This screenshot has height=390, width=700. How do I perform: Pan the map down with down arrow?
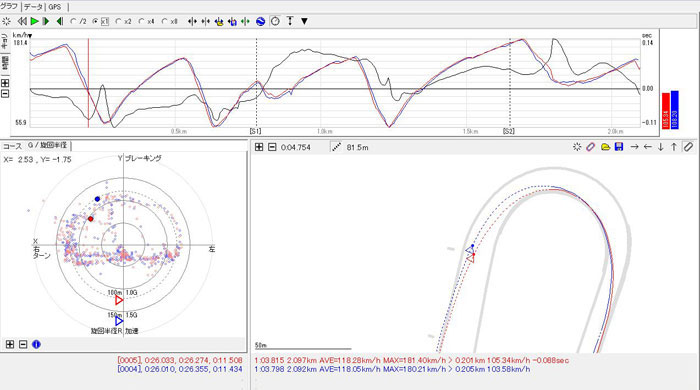661,147
